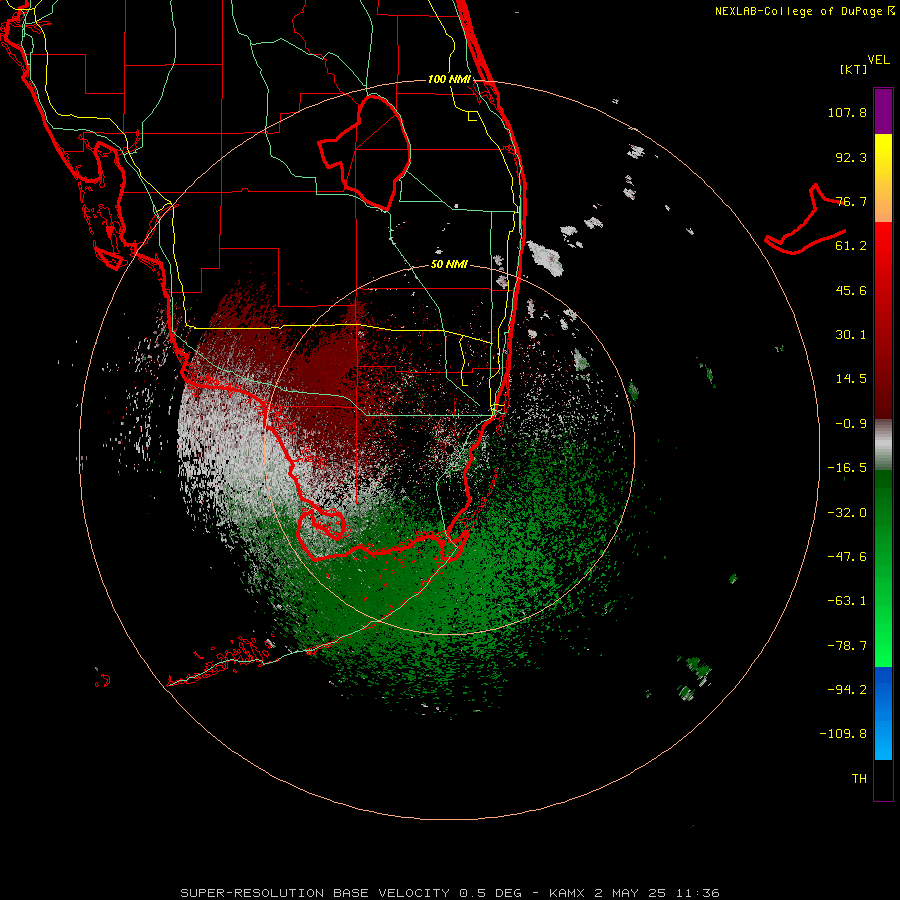Pick the purple segment of the velocity color bar
Image resolution: width=900 pixels, height=900 pixels.
click(883, 111)
